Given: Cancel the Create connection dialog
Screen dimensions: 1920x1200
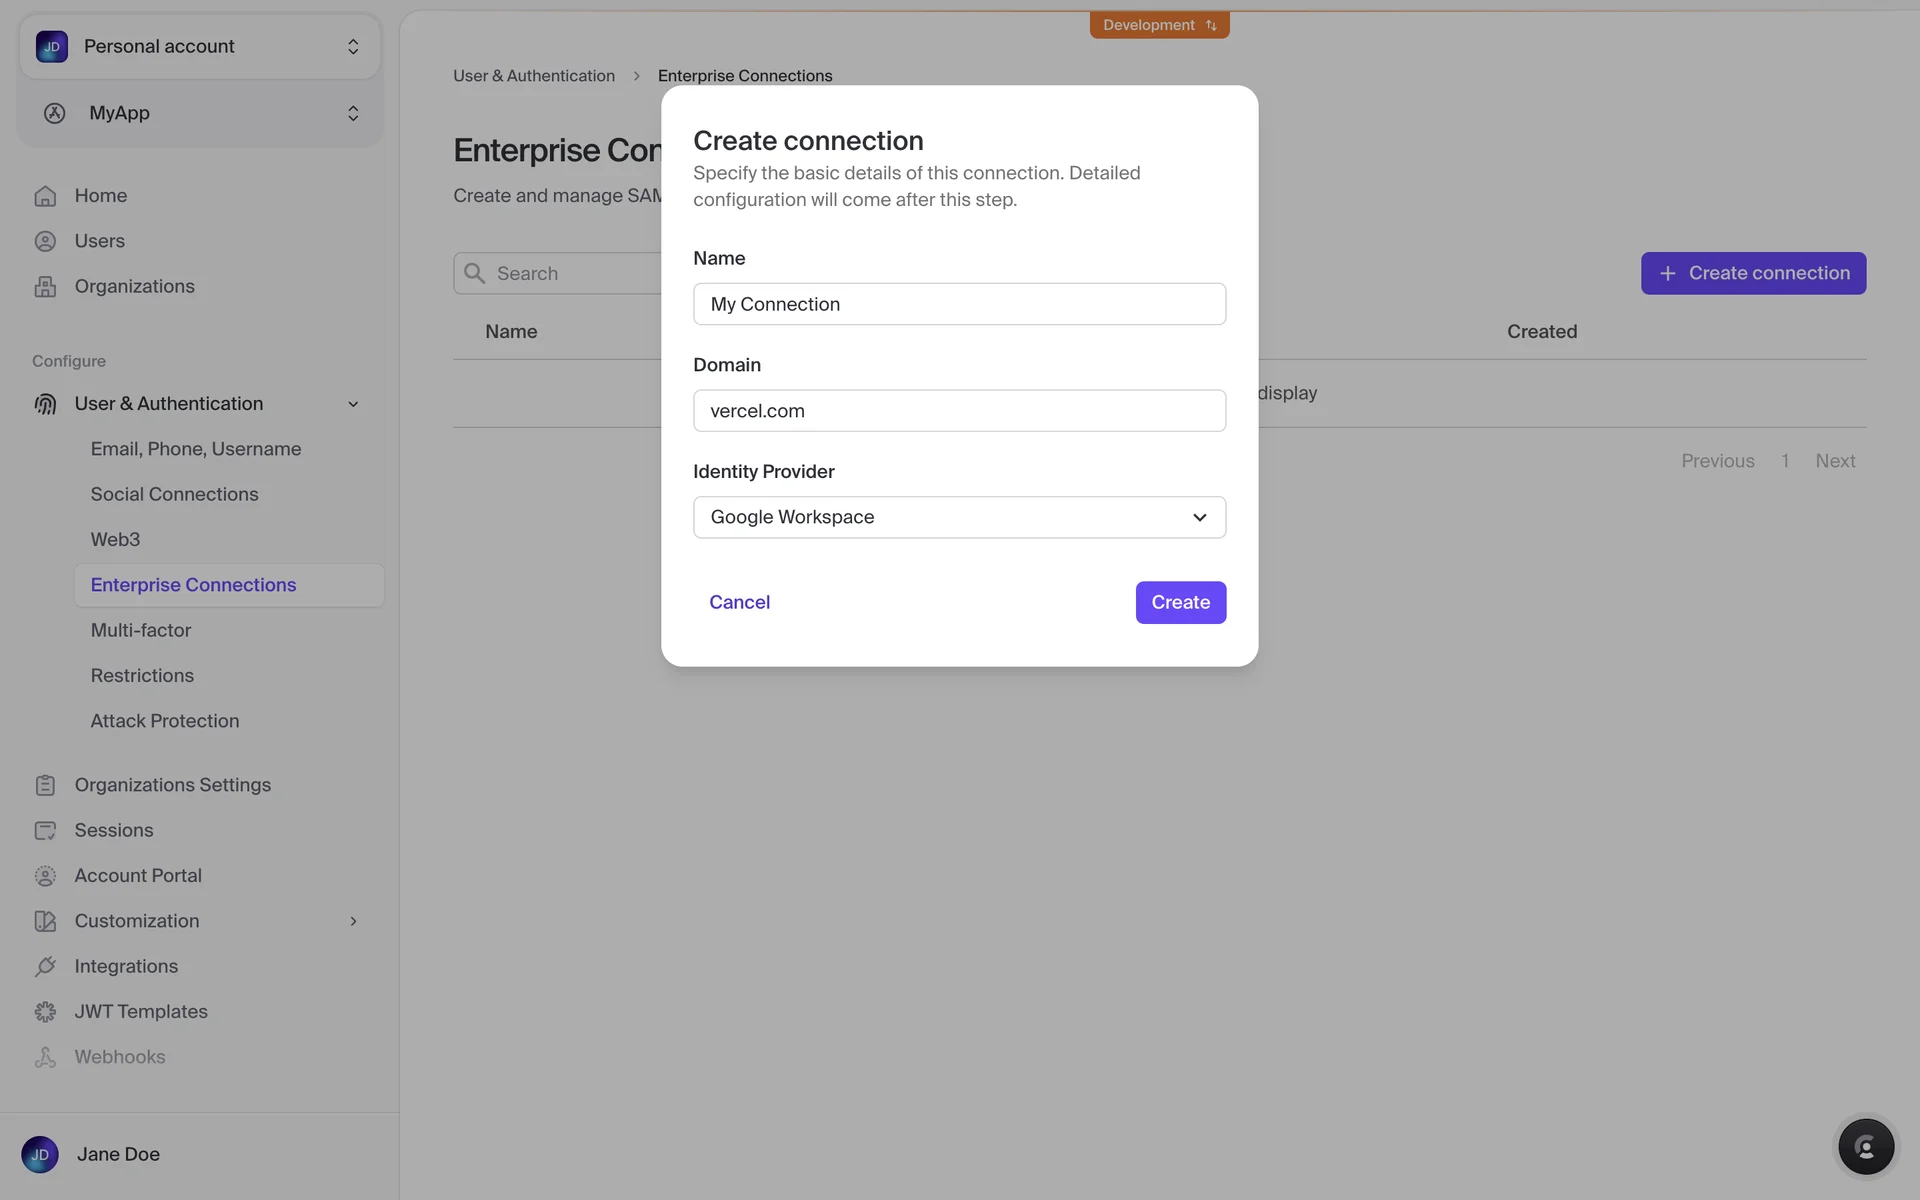Looking at the screenshot, I should 739,602.
